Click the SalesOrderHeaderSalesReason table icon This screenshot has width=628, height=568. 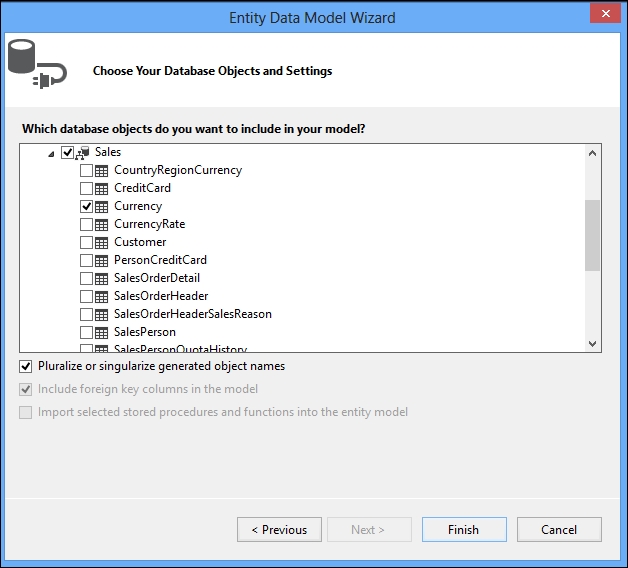[101, 315]
